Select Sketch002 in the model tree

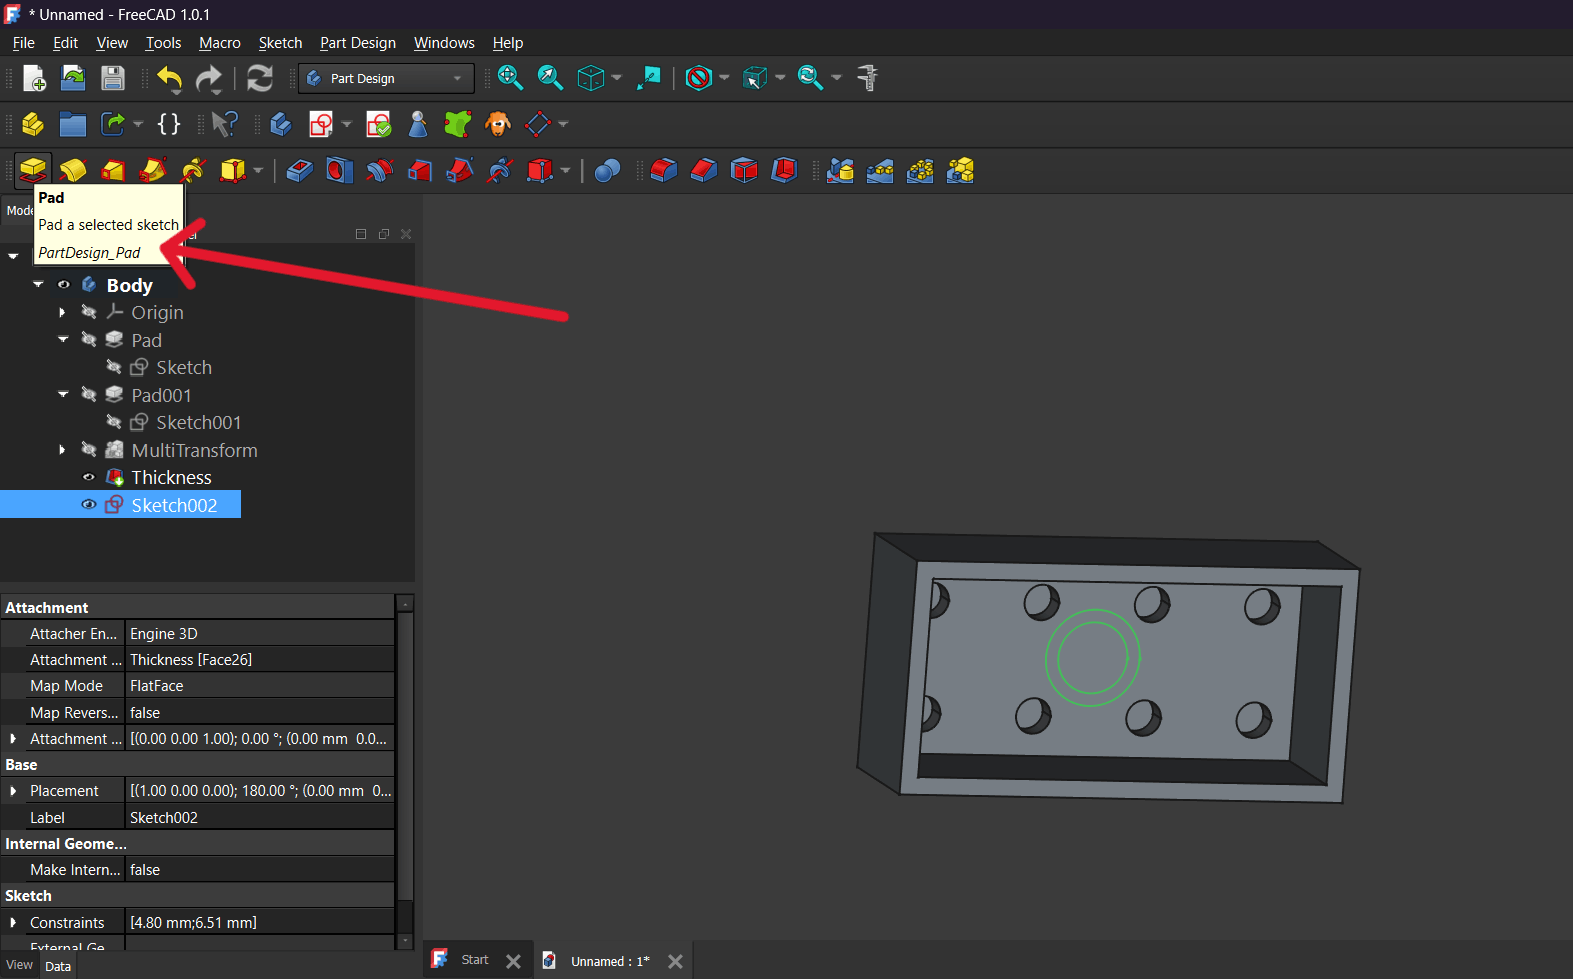[x=174, y=505]
